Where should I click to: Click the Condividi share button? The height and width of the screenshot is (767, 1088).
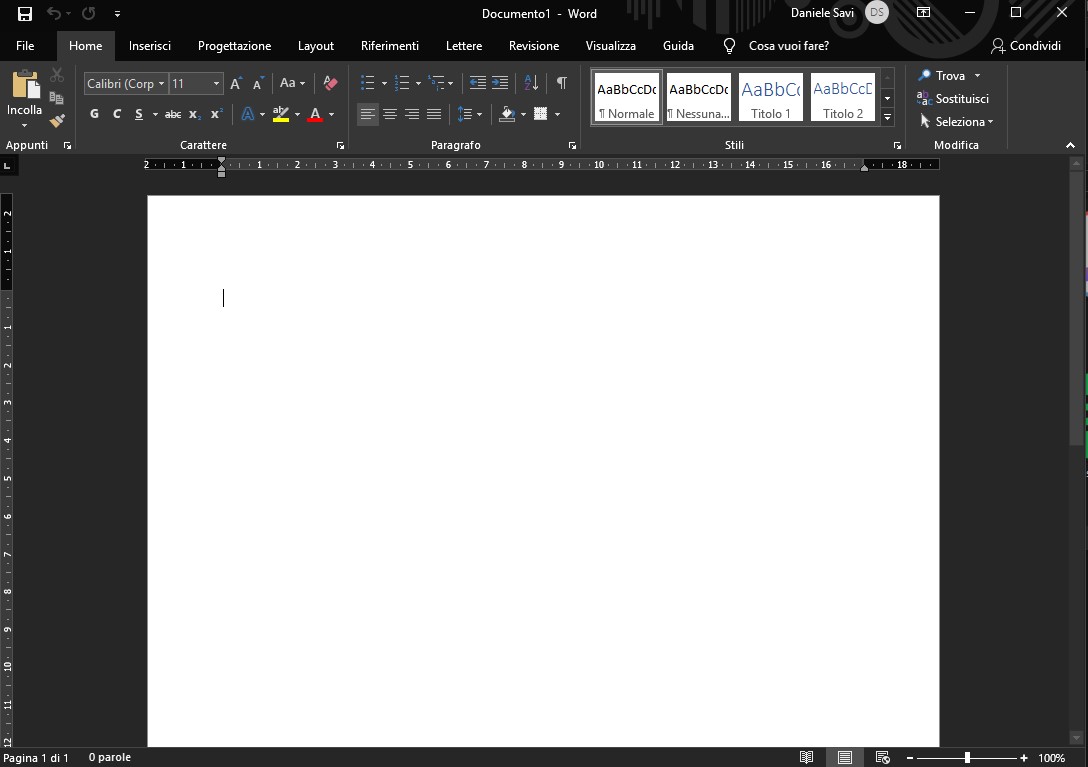pyautogui.click(x=1026, y=46)
